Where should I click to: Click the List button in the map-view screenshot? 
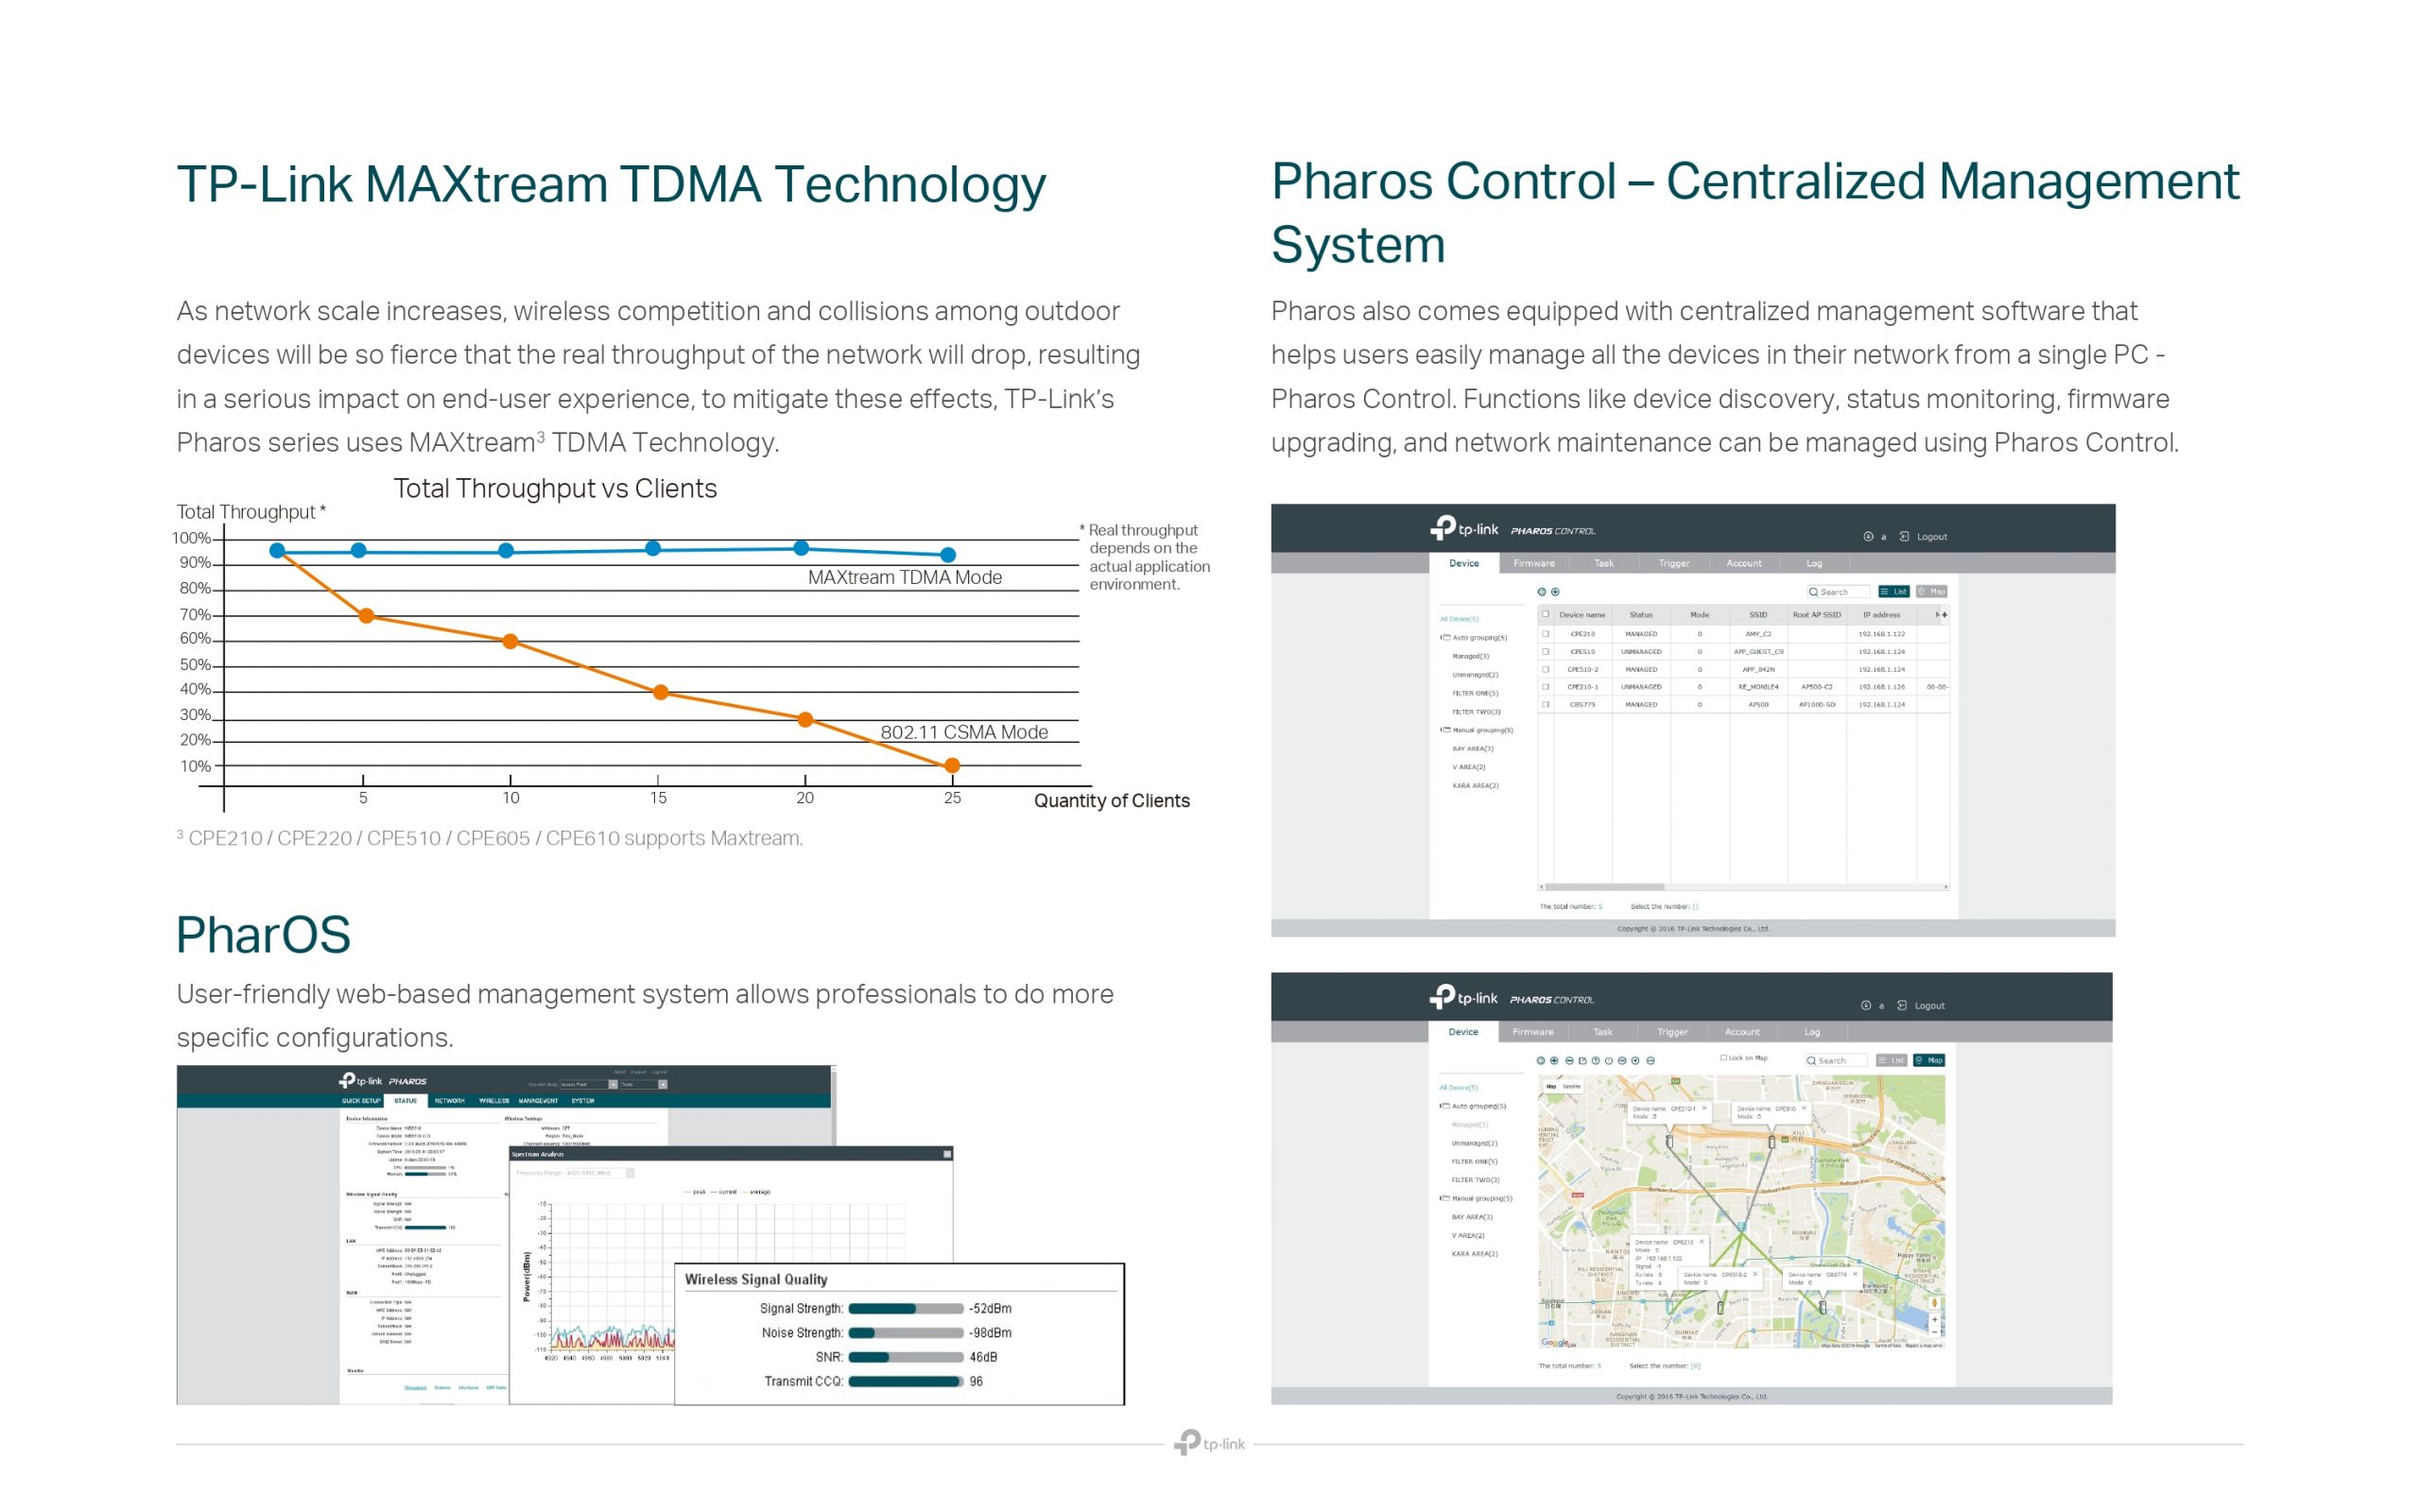tap(1892, 1061)
